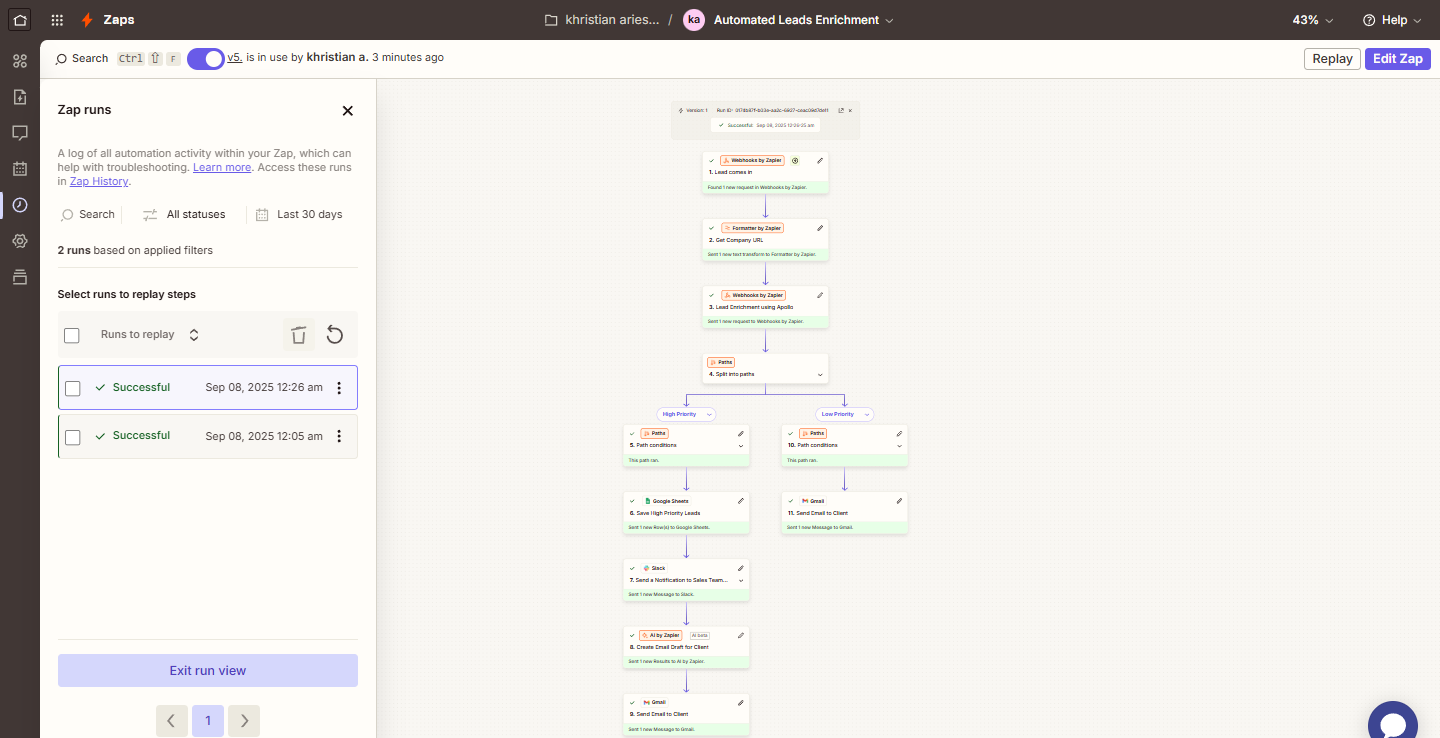Search runs in the Zap runs panel
This screenshot has height=738, width=1440.
pyautogui.click(x=88, y=214)
